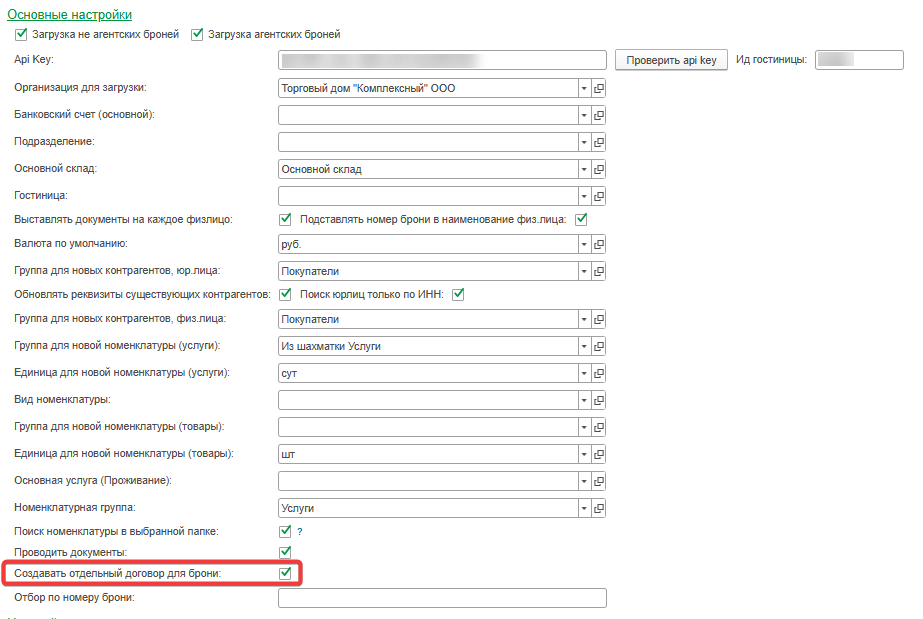
Task: Toggle Загрузка не агентских броней checkbox
Action: pos(22,35)
